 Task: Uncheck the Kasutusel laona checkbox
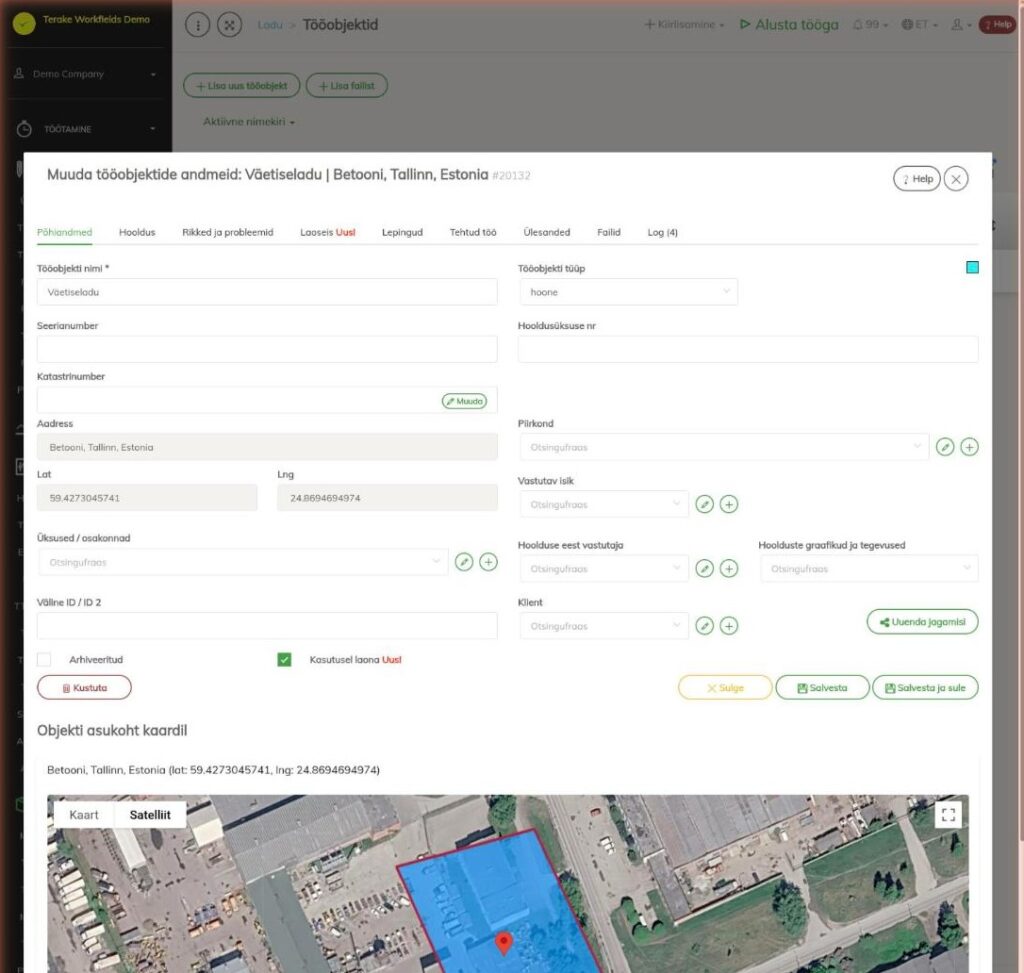pyautogui.click(x=284, y=660)
